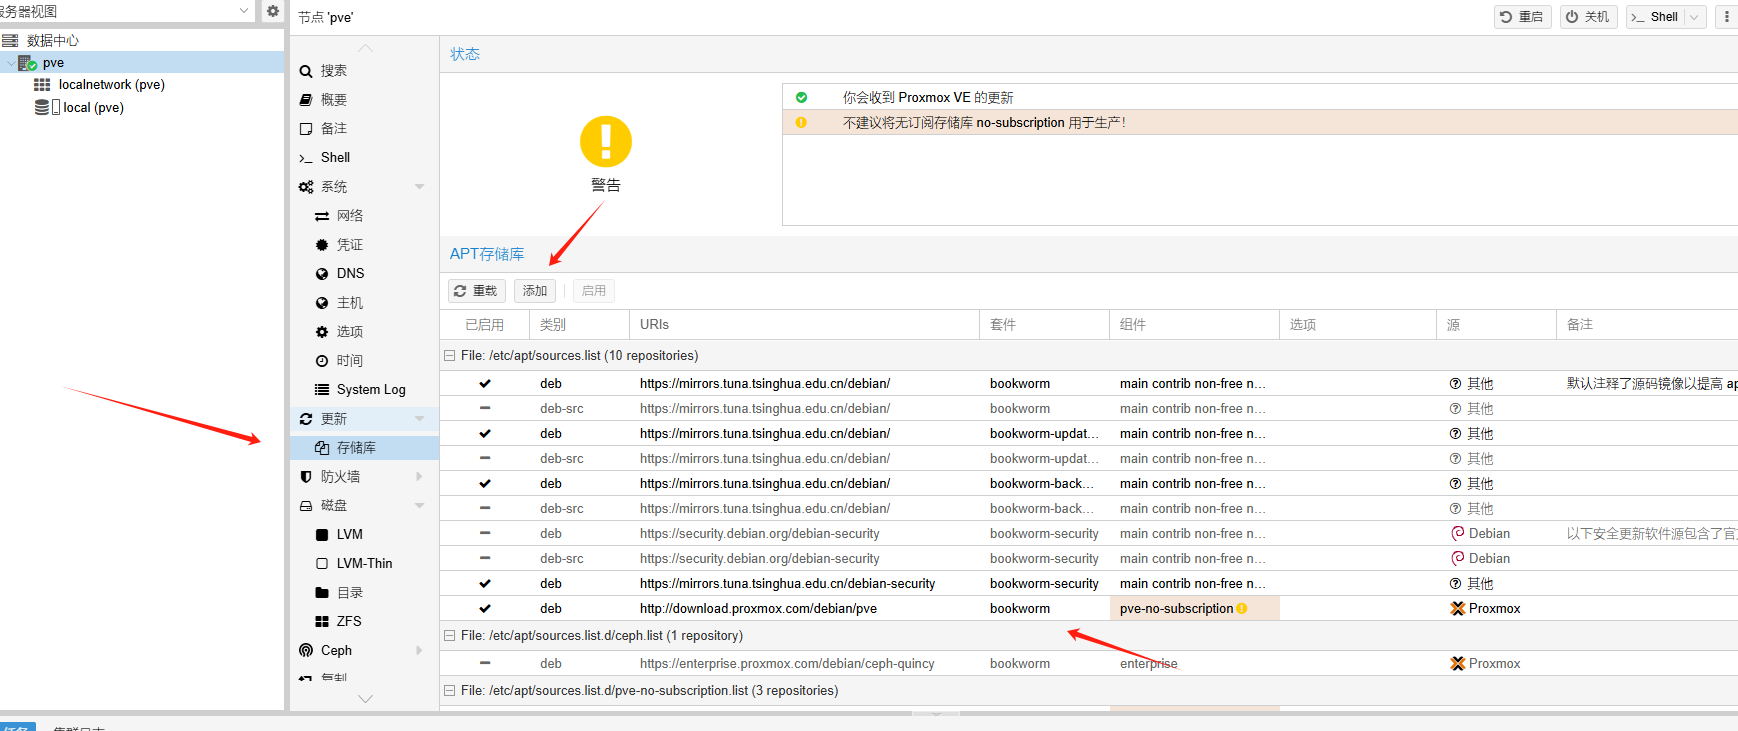1738x731 pixels.
Task: Open the 时间 time settings
Action: pyautogui.click(x=349, y=361)
